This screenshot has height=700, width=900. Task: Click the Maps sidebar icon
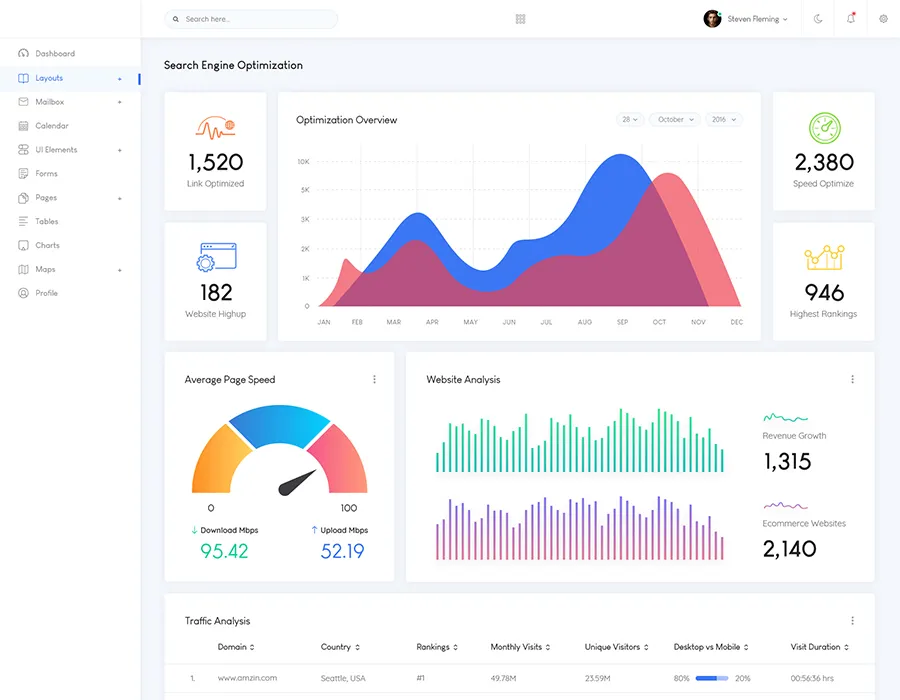23,269
